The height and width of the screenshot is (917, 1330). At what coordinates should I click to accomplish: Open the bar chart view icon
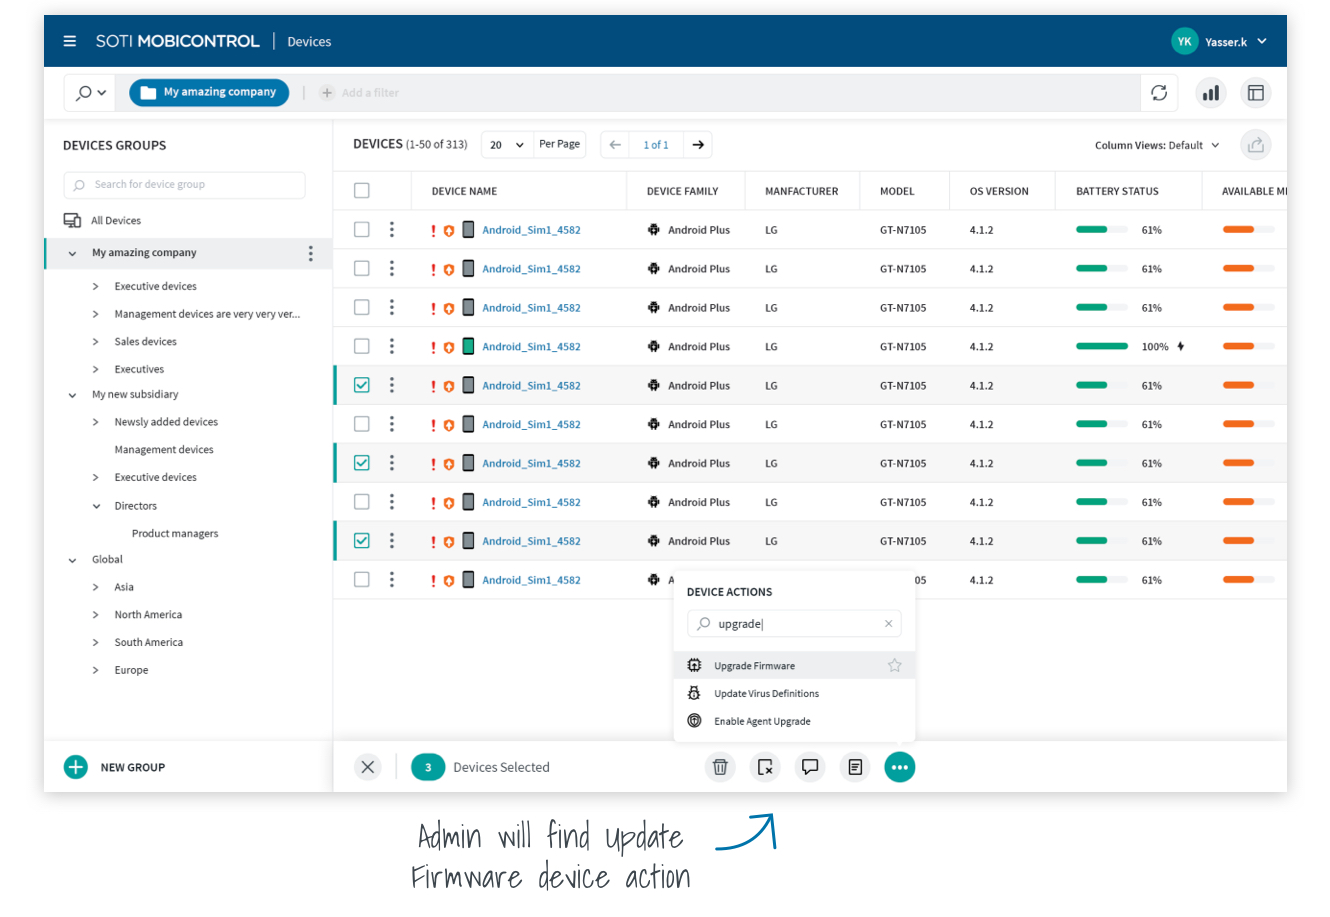click(1211, 93)
